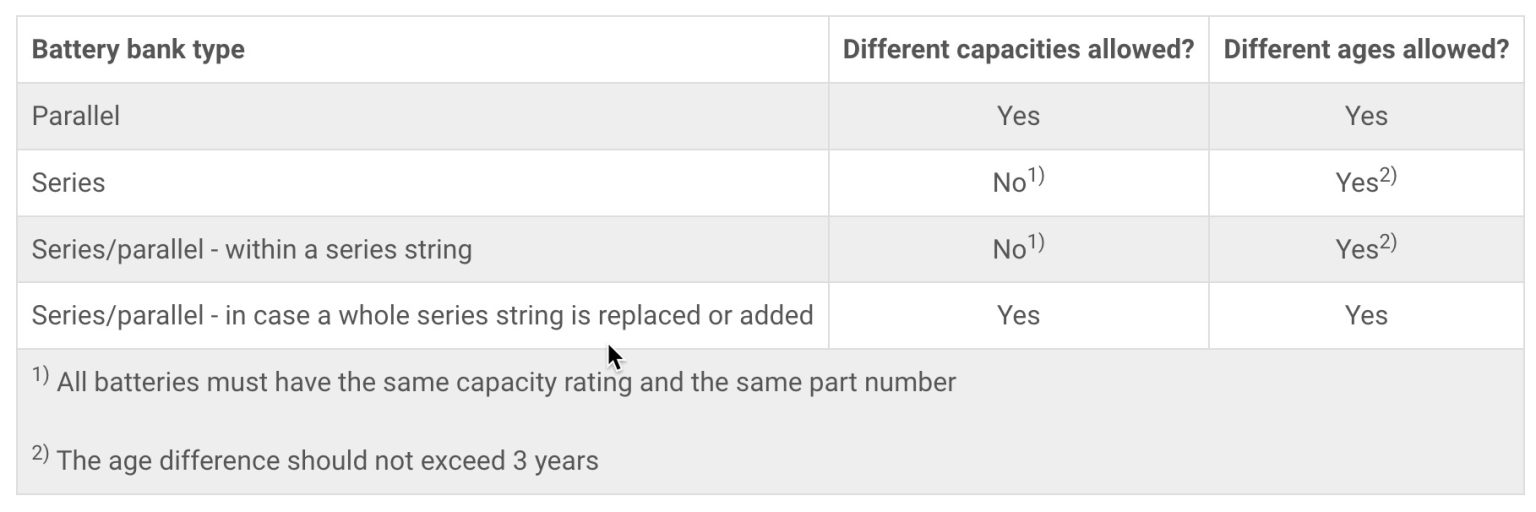
Task: Click the capacities "Yes" in the Parallel row
Action: click(x=1018, y=116)
